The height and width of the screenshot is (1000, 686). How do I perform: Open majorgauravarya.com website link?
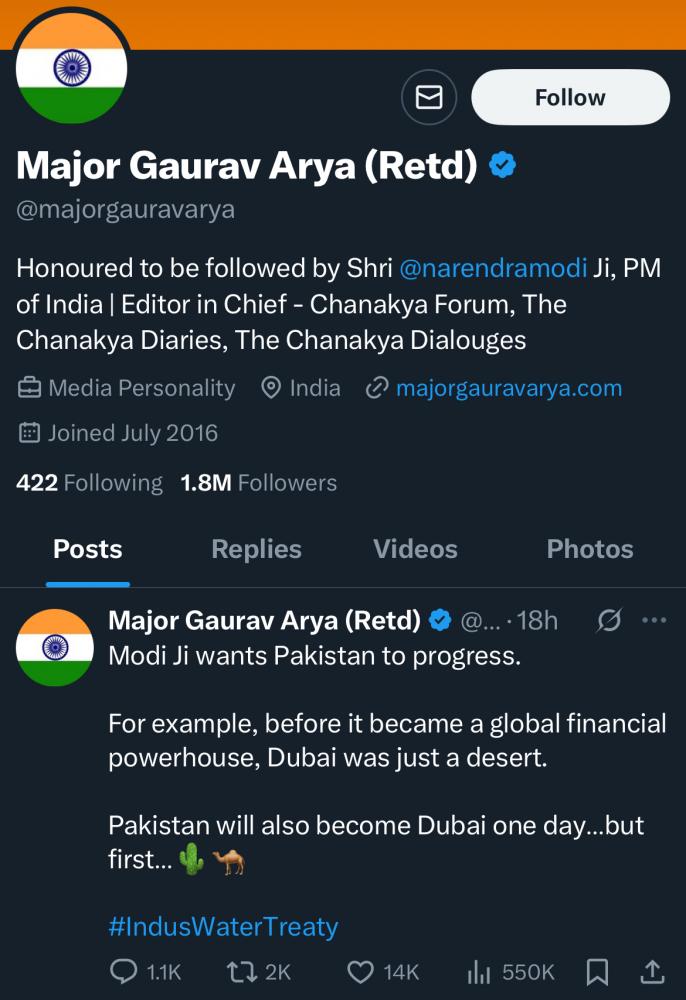click(508, 388)
